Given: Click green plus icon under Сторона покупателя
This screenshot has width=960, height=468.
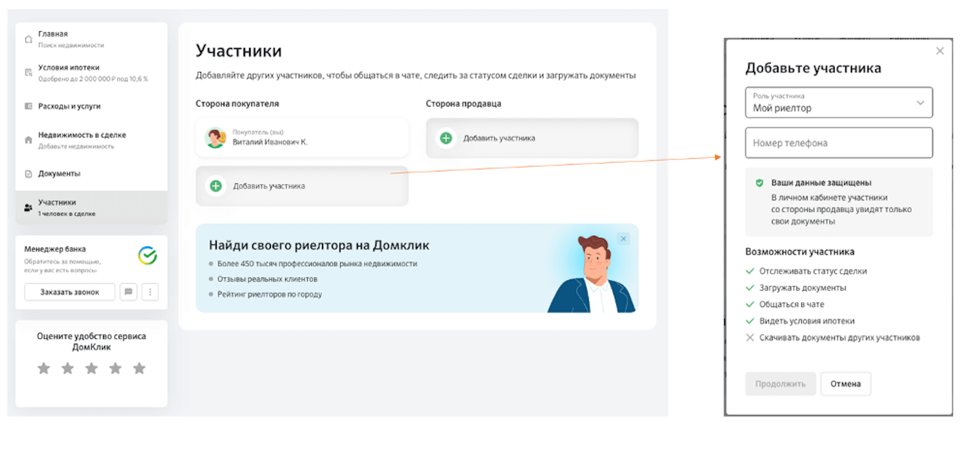Looking at the screenshot, I should (215, 186).
